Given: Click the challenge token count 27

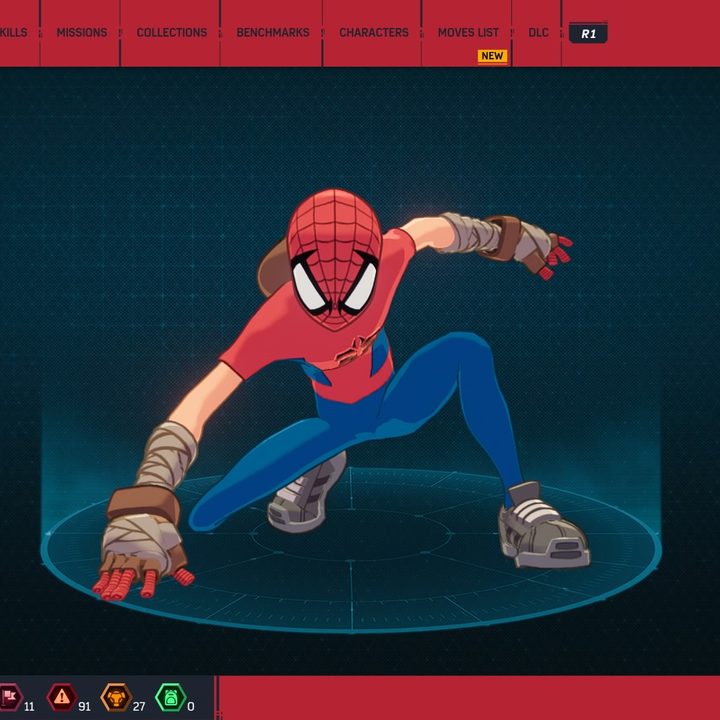Looking at the screenshot, I should click(x=139, y=706).
